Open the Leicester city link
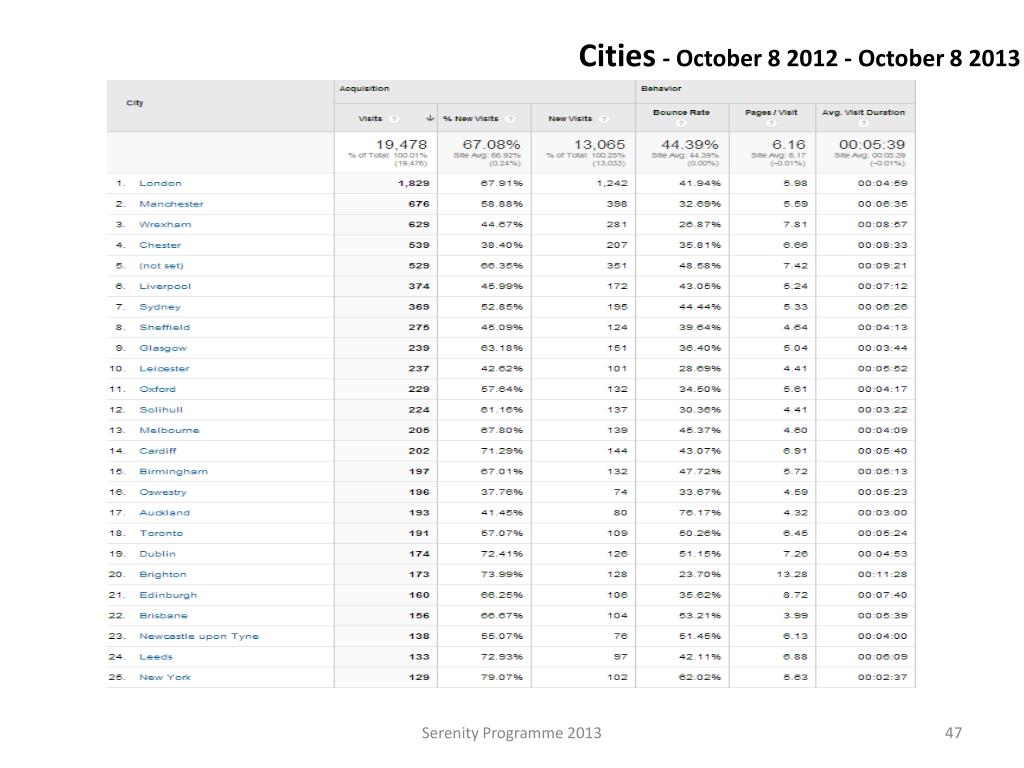 pos(164,368)
